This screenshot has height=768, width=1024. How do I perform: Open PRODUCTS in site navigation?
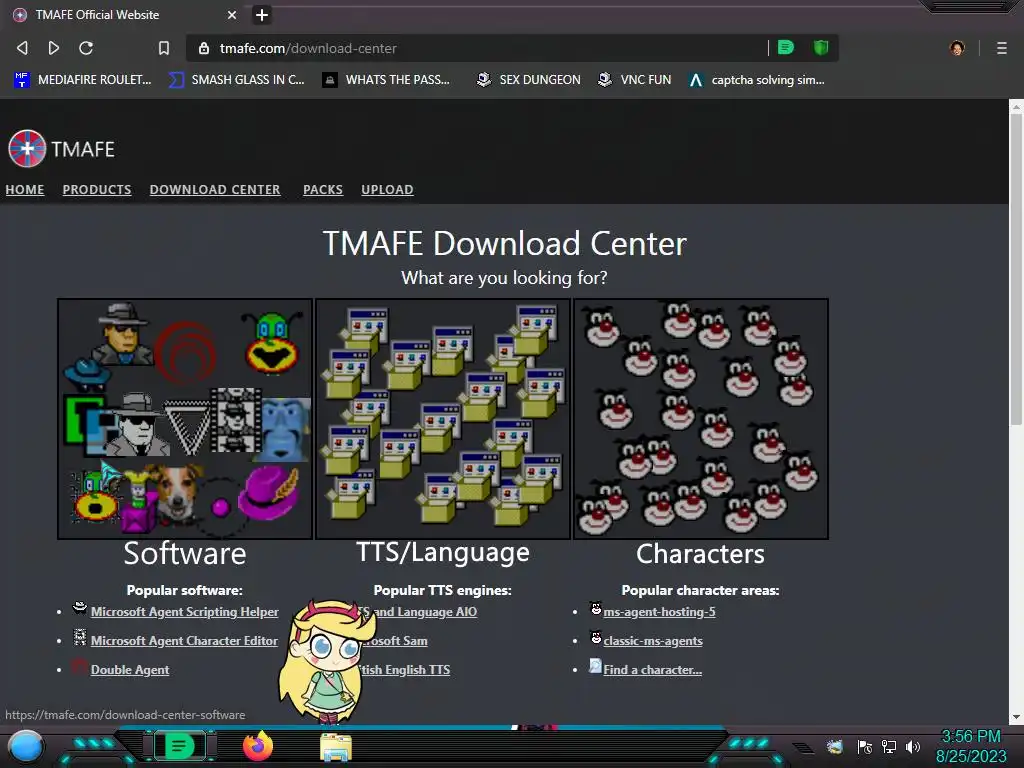coord(97,189)
